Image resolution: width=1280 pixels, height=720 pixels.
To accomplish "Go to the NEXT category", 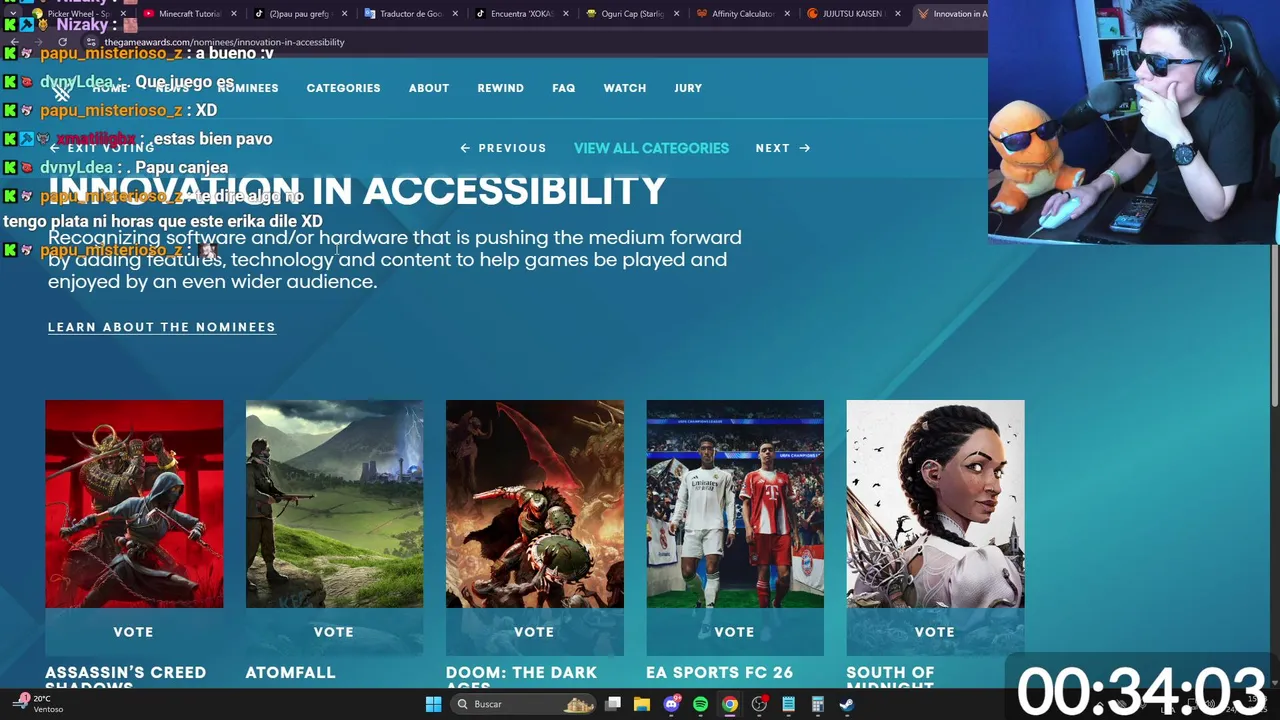I will (783, 148).
